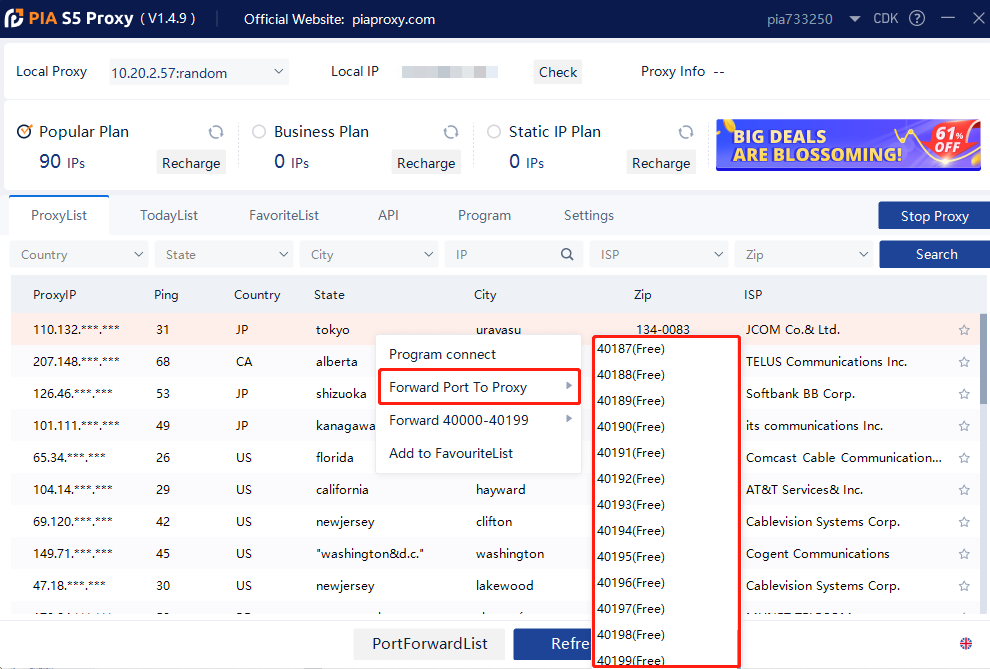The image size is (990, 669).
Task: Choose Add to FavouriteList menu item
Action: click(x=478, y=453)
